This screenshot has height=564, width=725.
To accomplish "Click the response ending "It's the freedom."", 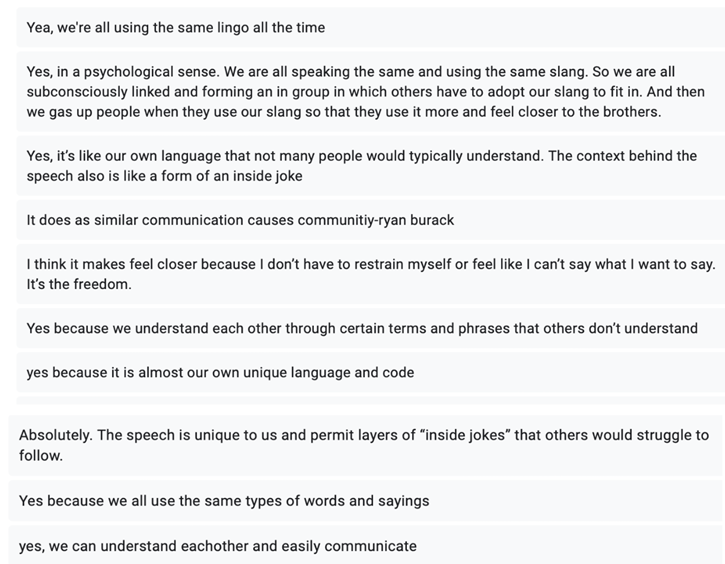I will pos(370,274).
